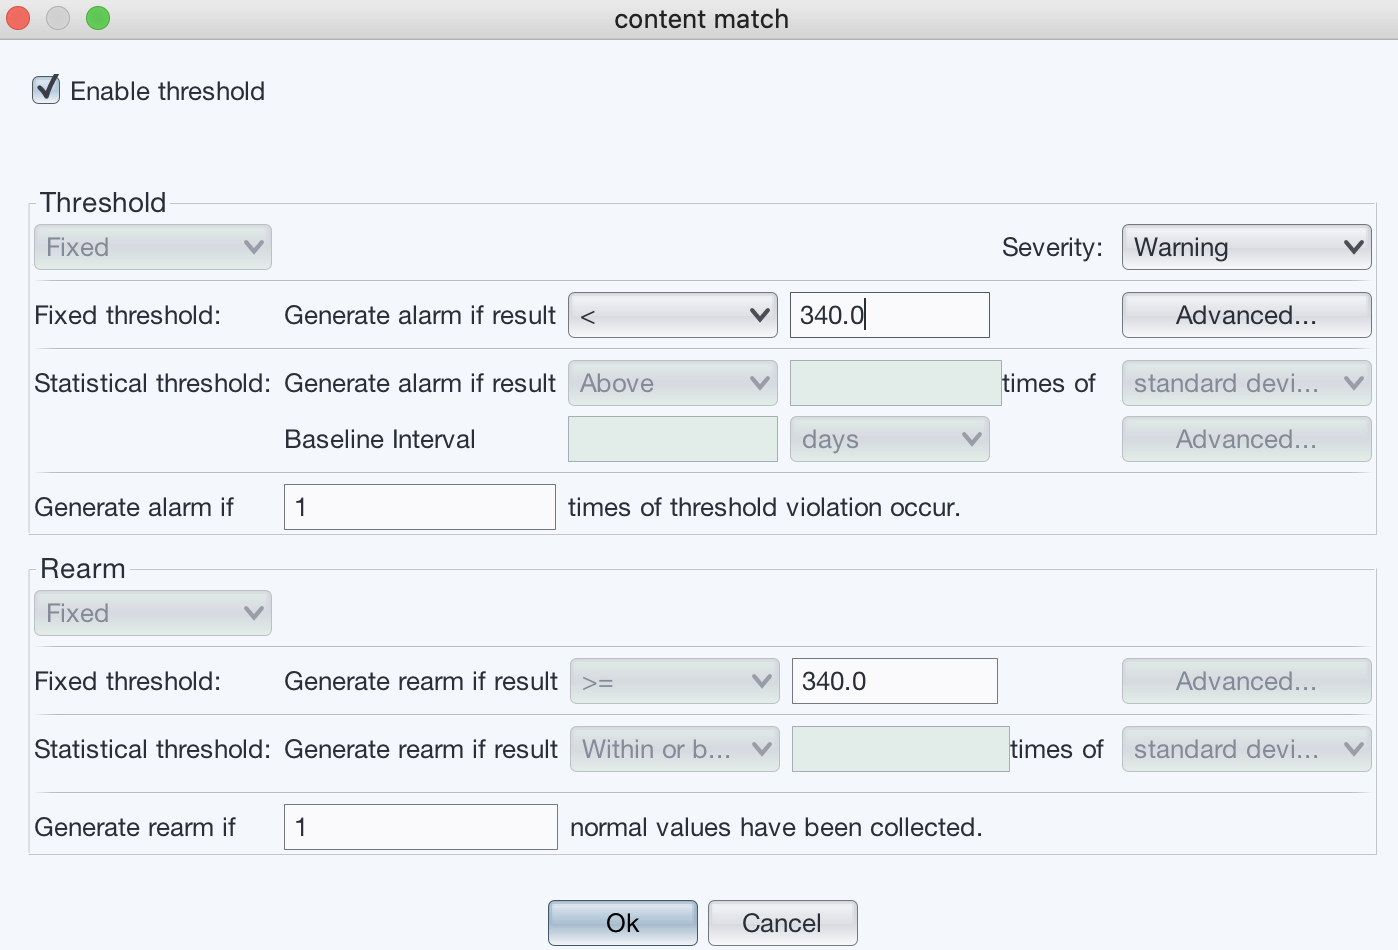The width and height of the screenshot is (1398, 950).
Task: Open the statistical threshold Above dropdown
Action: point(672,384)
